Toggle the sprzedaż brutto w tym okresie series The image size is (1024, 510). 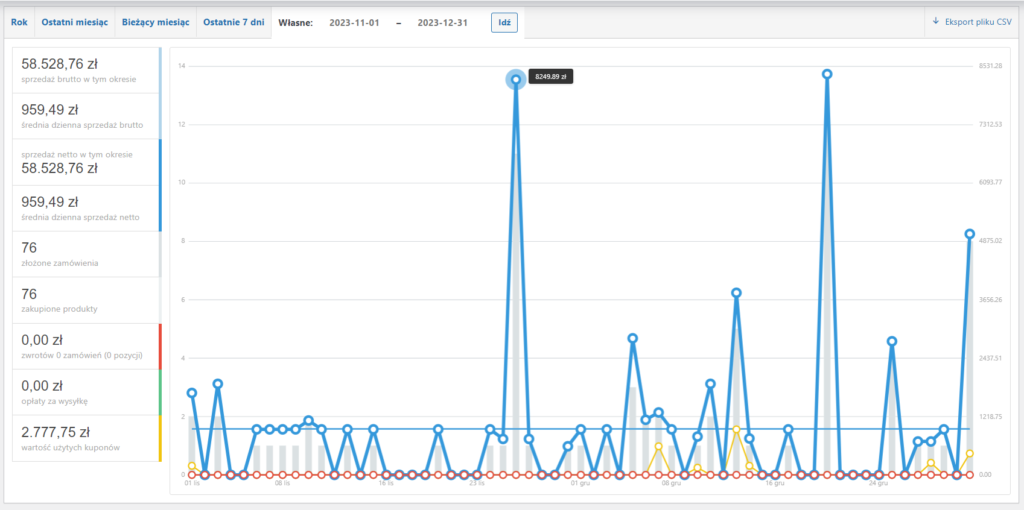pos(86,69)
